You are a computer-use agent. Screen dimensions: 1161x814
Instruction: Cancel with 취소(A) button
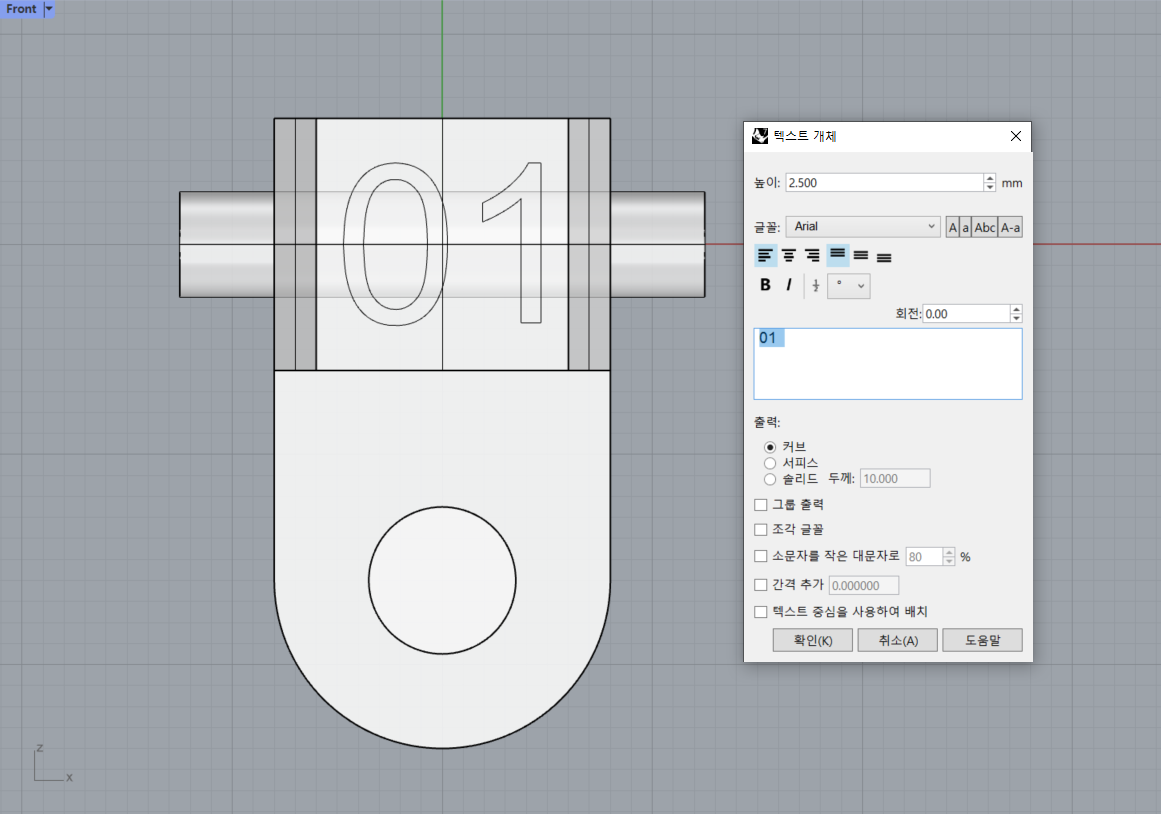(897, 641)
